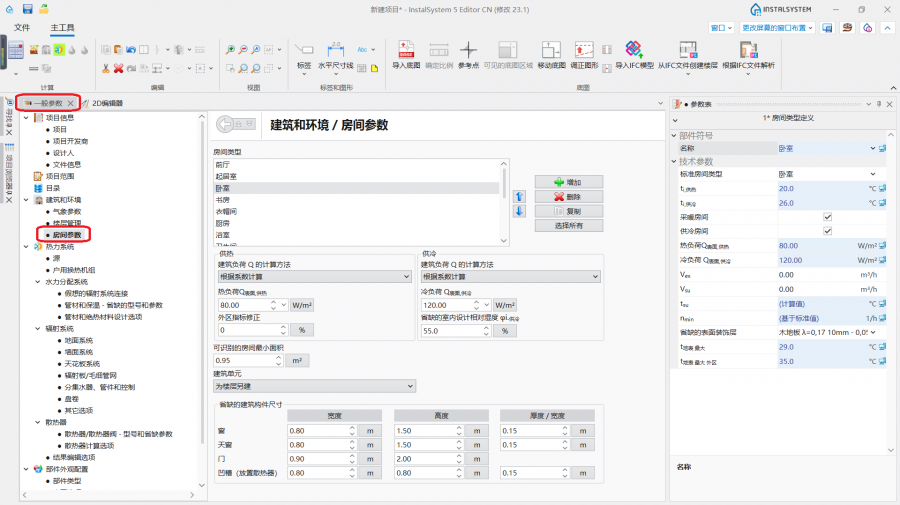Click the red X delete icon in toolbar

coord(119,68)
